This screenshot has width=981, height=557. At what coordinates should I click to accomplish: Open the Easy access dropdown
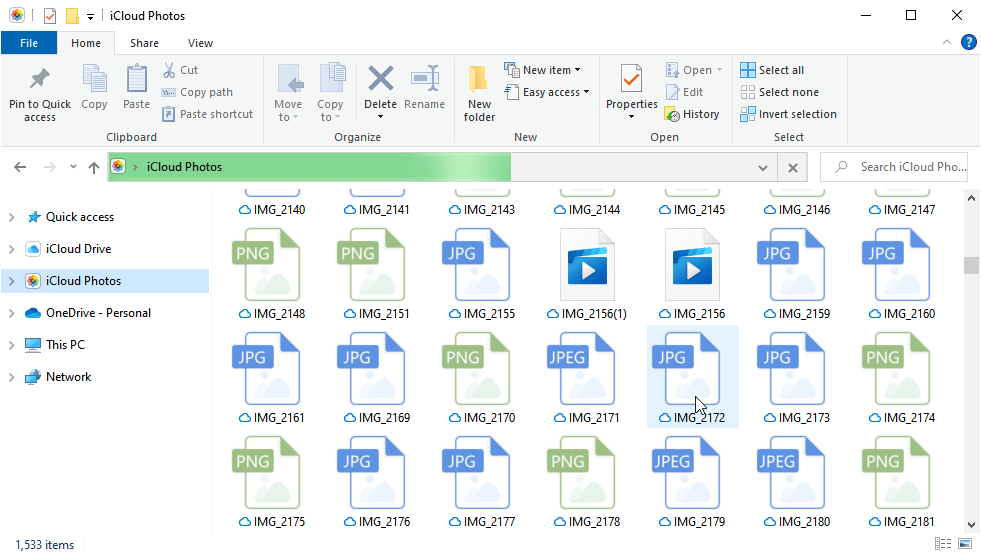coord(548,92)
